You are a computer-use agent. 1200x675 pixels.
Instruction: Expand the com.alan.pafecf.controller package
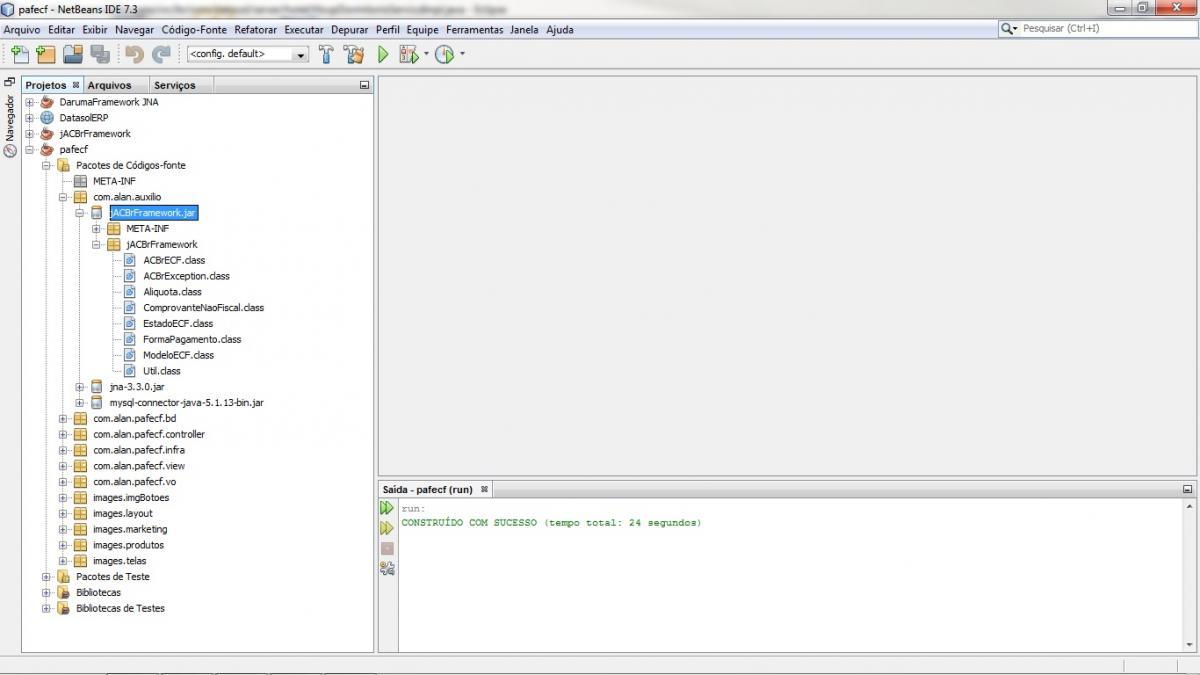pos(63,434)
